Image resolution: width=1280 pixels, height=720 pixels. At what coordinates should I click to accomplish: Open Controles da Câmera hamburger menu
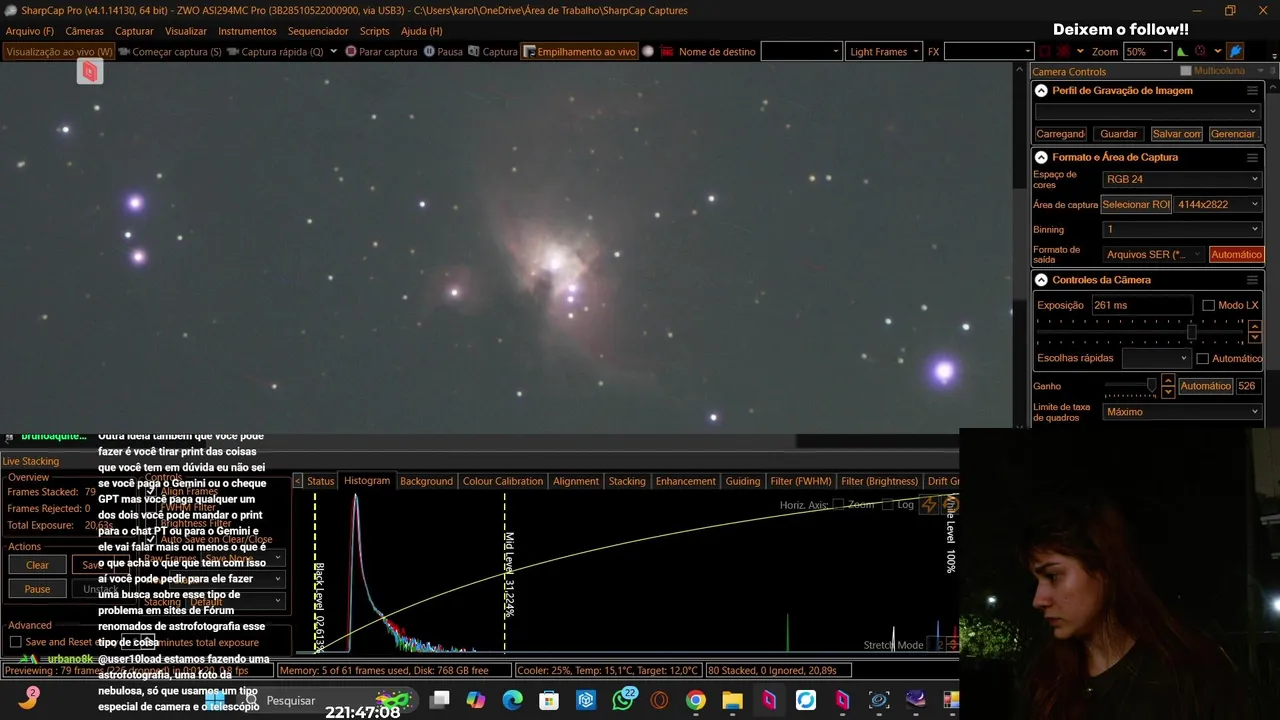[1252, 281]
